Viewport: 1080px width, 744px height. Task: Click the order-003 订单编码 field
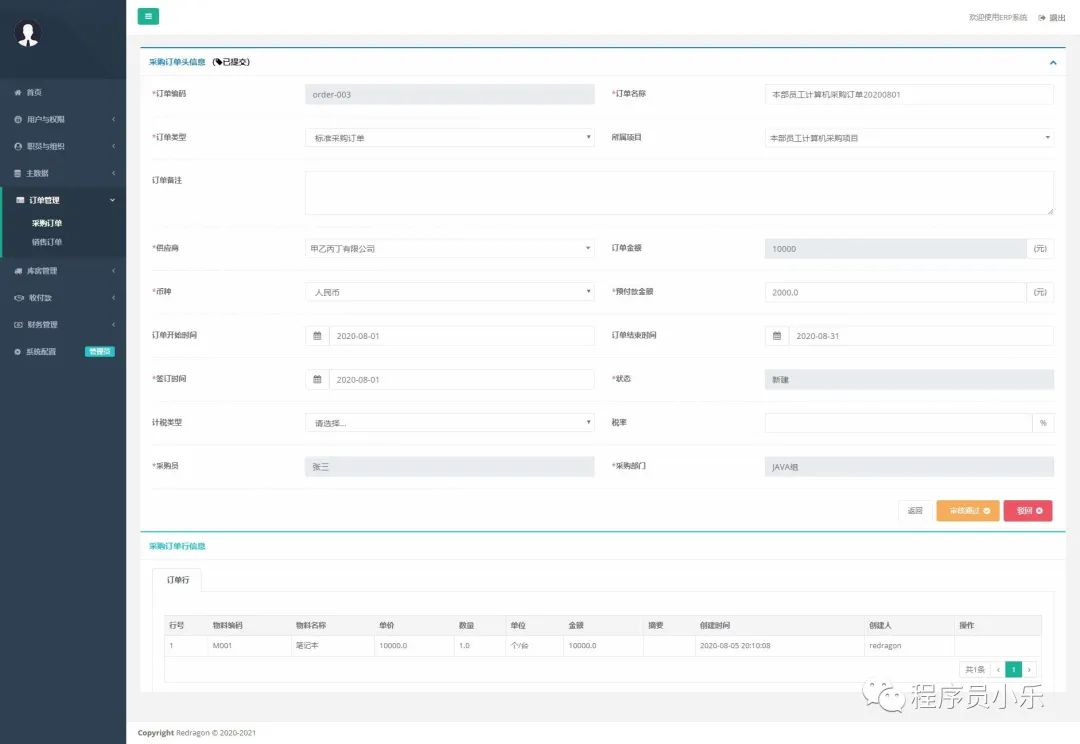pos(450,94)
